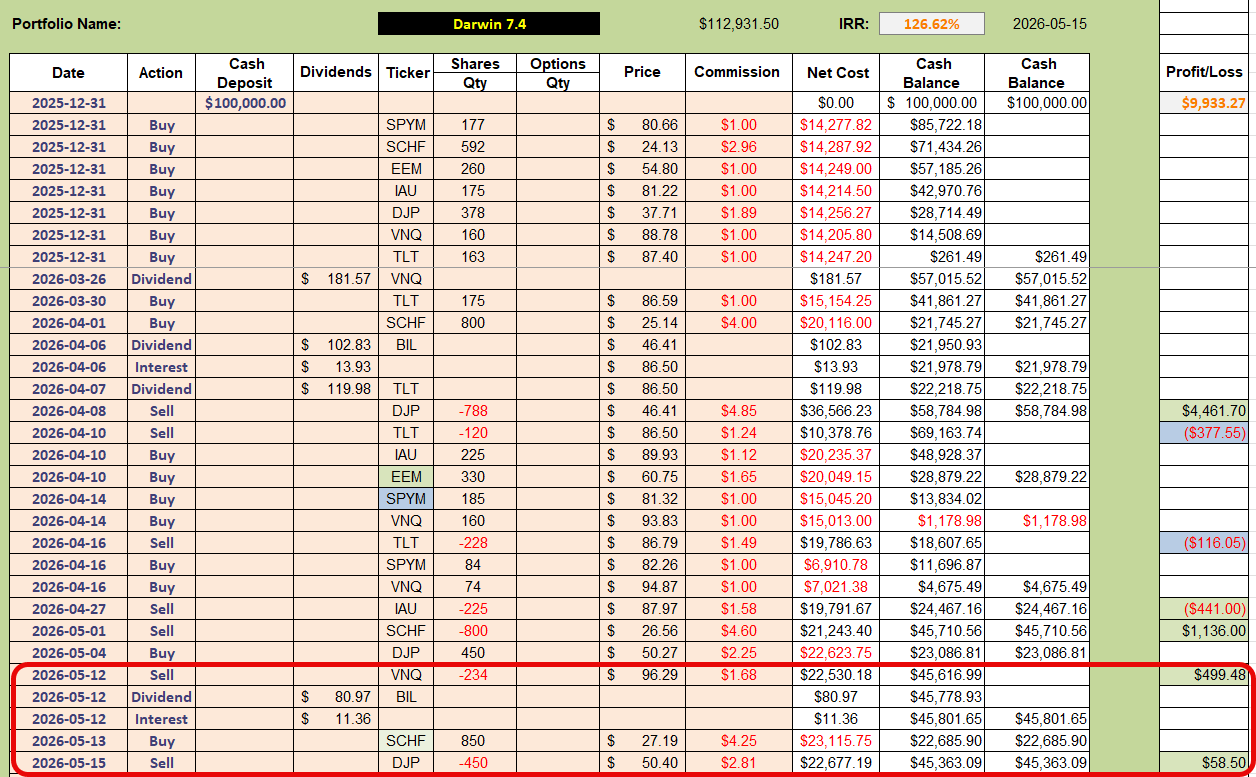The width and height of the screenshot is (1256, 777).
Task: Select the Commission column header
Action: [737, 73]
